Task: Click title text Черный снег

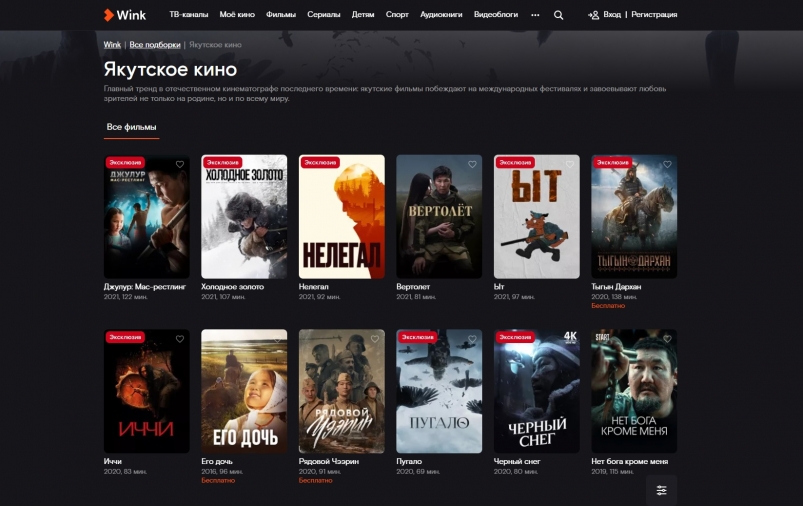Action: tap(517, 461)
